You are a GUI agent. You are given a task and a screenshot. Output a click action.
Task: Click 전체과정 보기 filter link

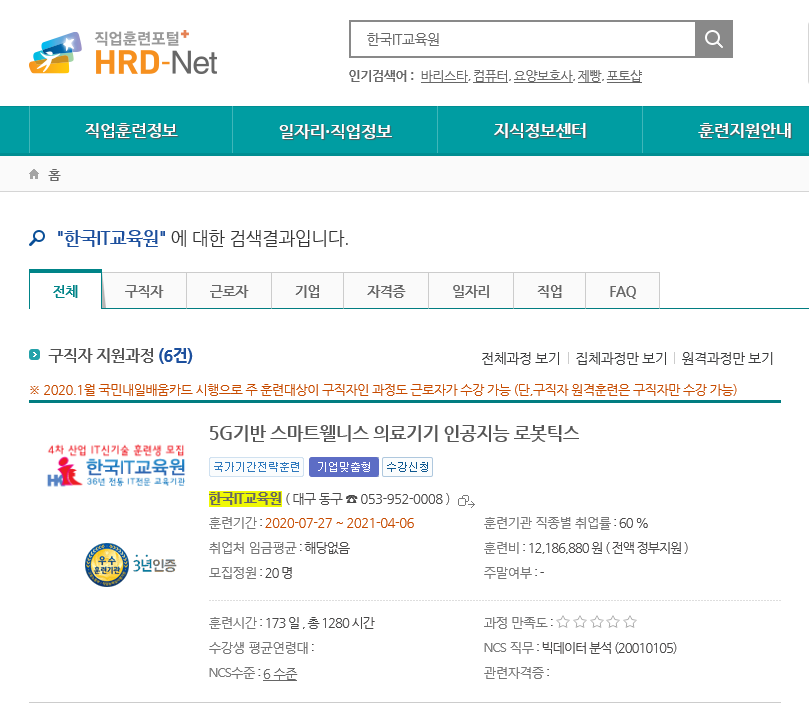click(521, 358)
